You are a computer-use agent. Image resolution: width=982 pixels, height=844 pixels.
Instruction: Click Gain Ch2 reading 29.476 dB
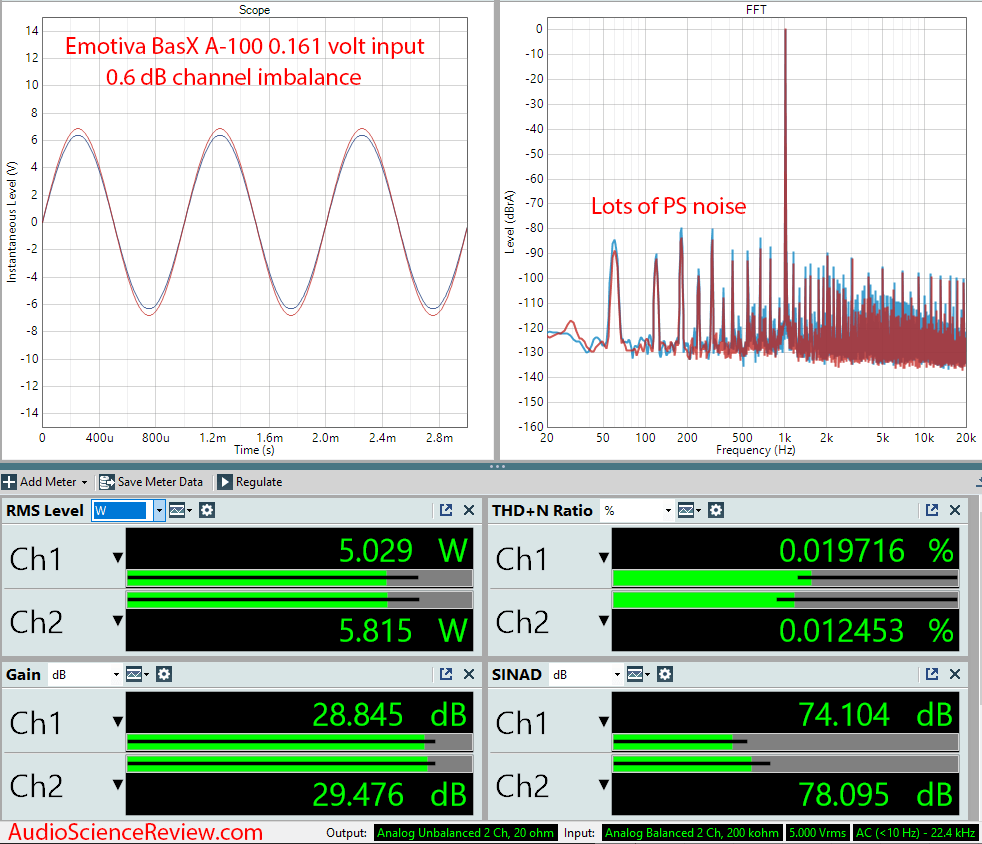click(x=390, y=795)
